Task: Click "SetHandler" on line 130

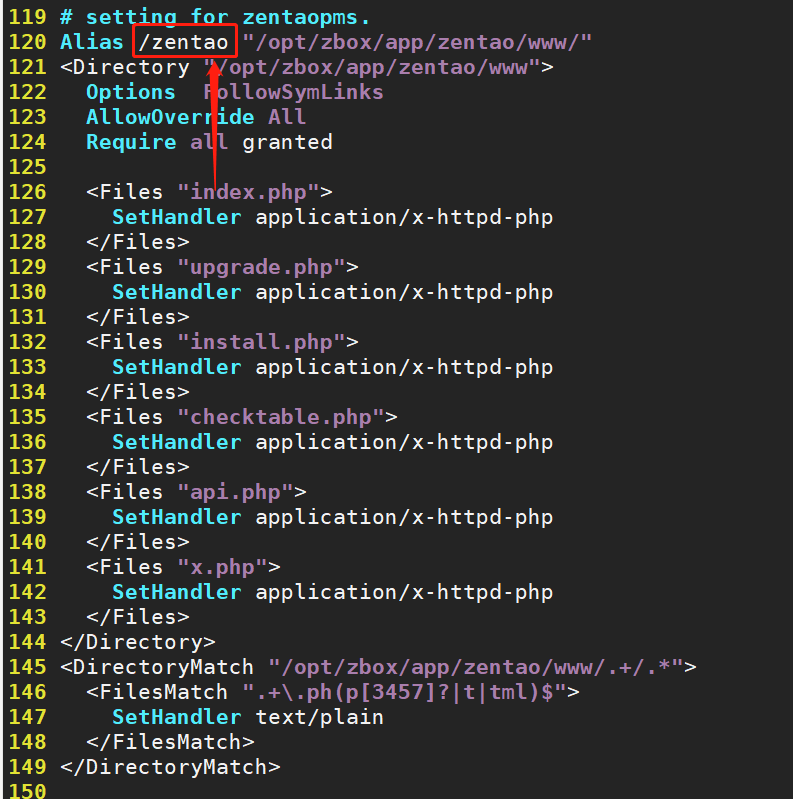Action: (x=176, y=291)
